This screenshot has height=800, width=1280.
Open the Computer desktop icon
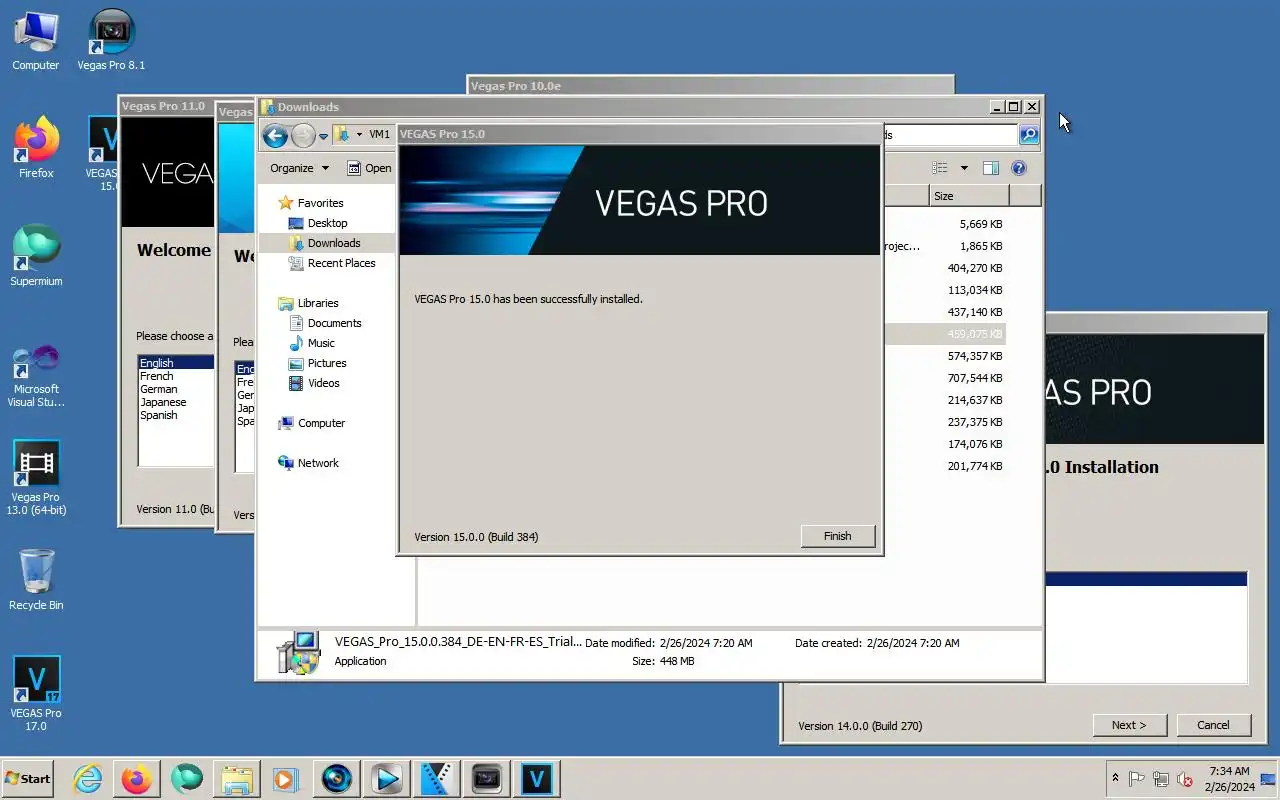click(x=36, y=41)
